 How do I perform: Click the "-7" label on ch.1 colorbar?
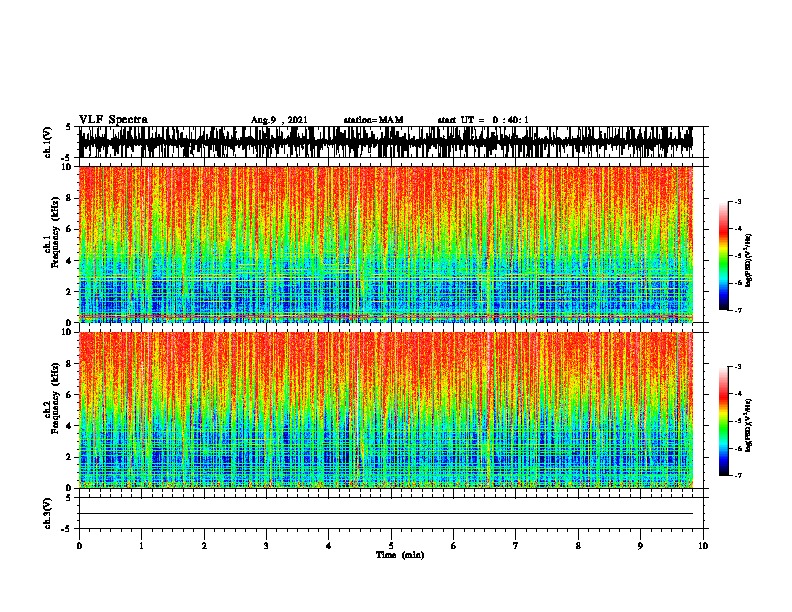738,310
